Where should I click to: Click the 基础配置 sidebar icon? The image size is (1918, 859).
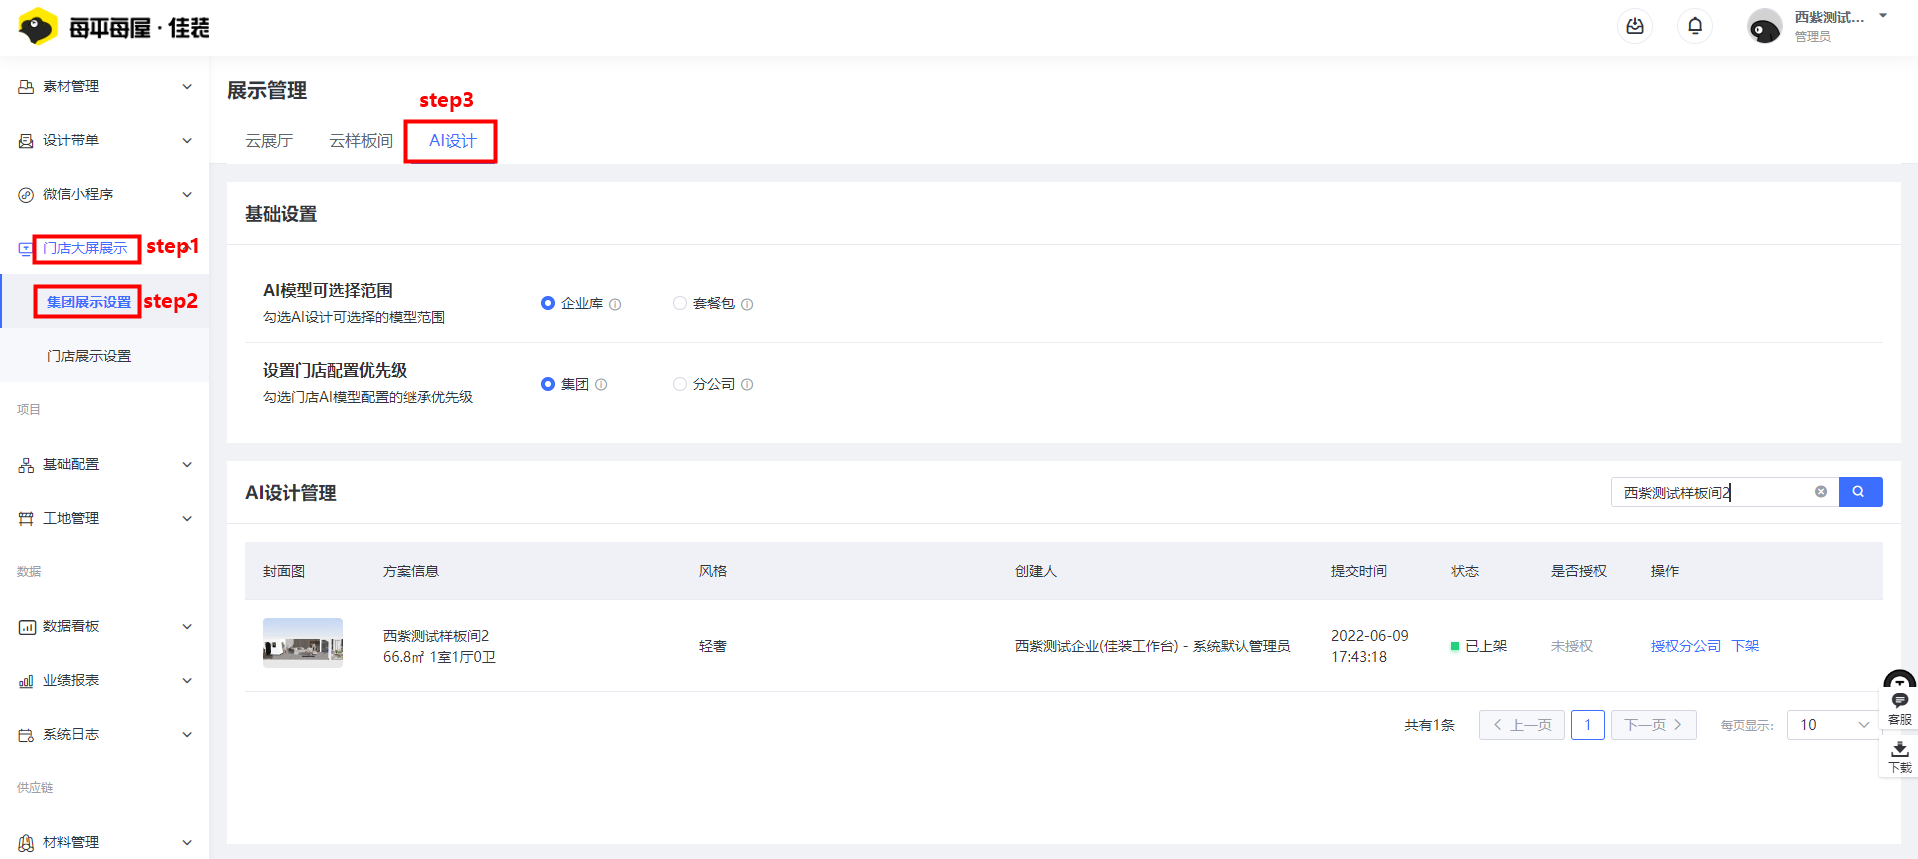point(26,465)
